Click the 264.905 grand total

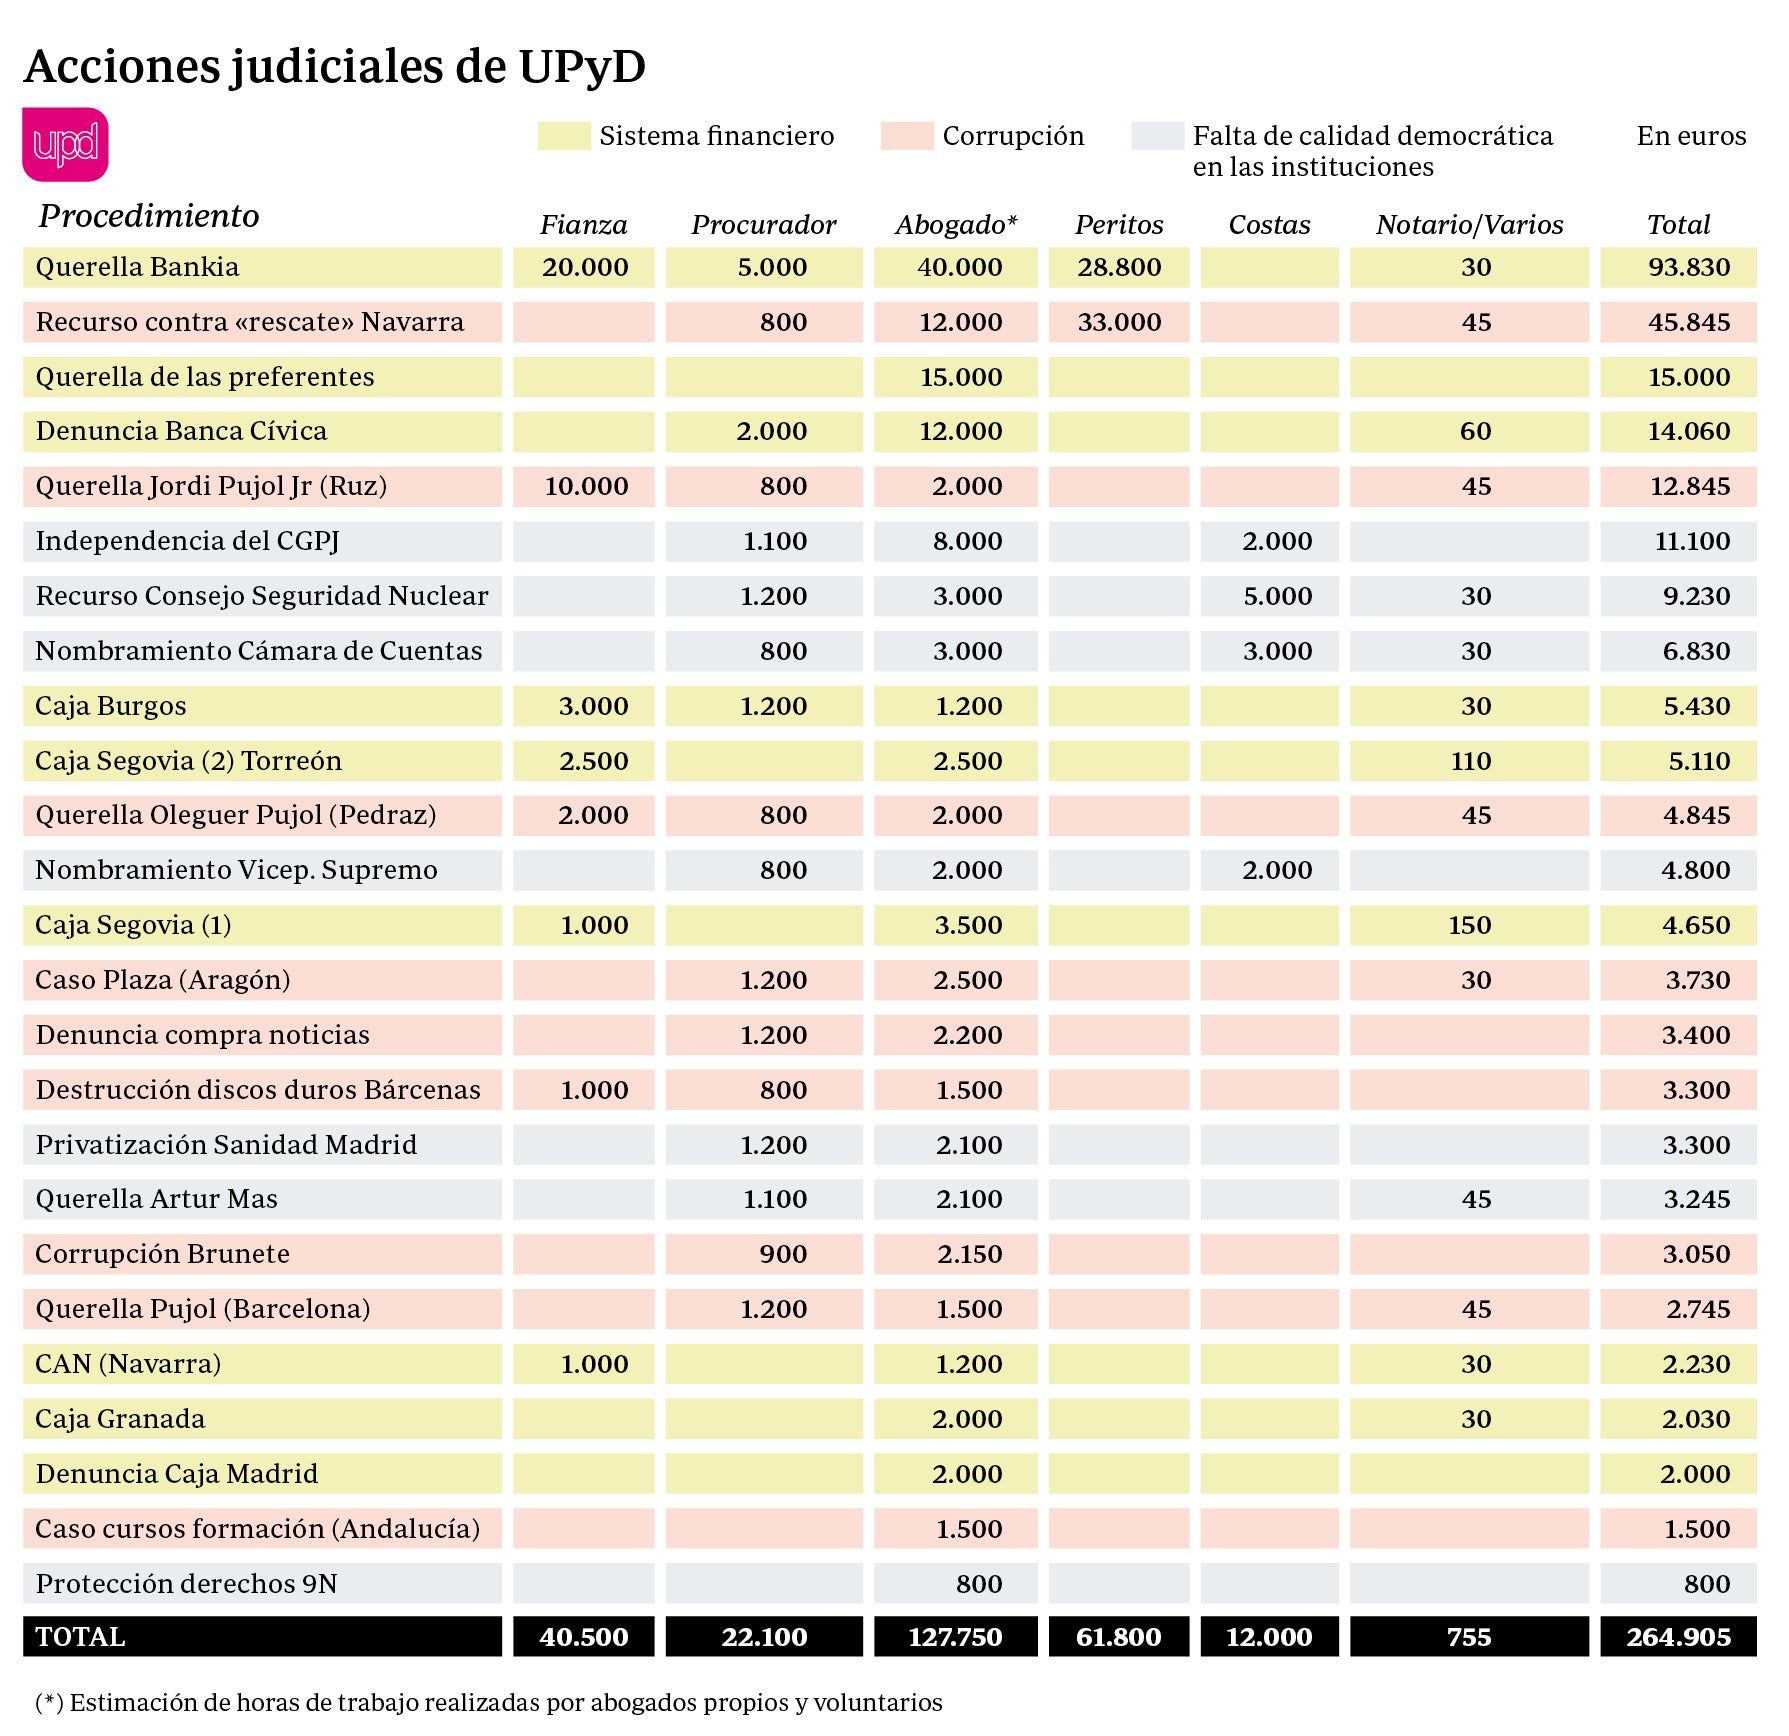click(1678, 1637)
